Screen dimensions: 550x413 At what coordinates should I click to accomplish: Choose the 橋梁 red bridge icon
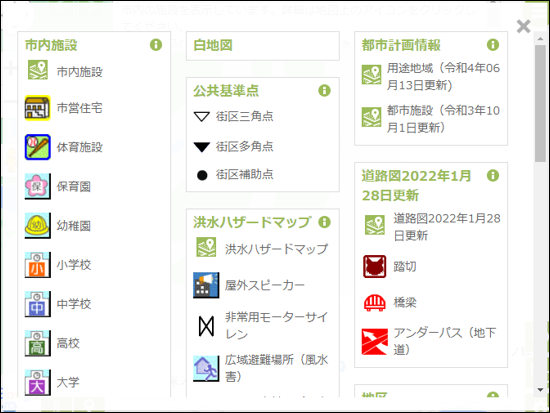tap(375, 302)
